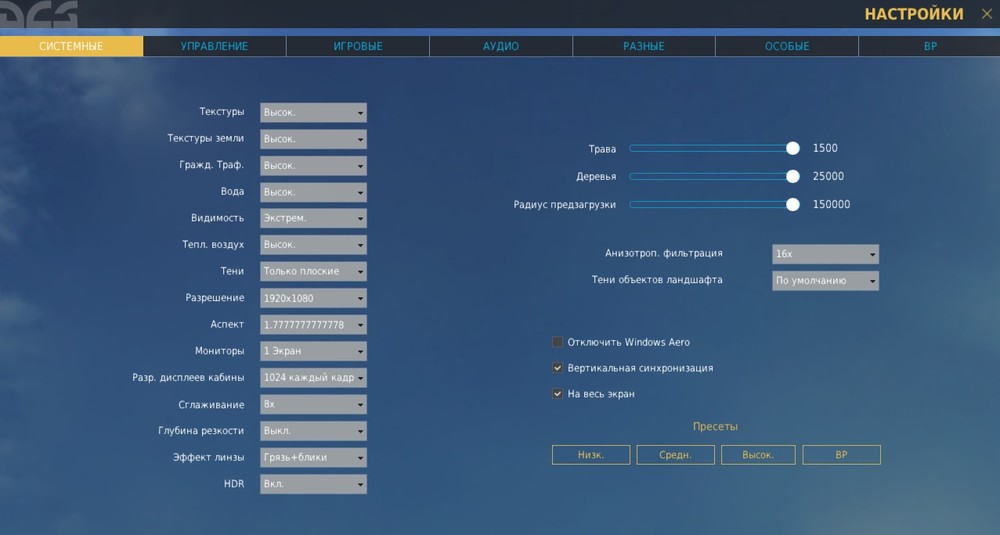Viewport: 1000px width, 535px height.
Task: Open the HDR dropdown set to Вкл.
Action: click(x=313, y=484)
